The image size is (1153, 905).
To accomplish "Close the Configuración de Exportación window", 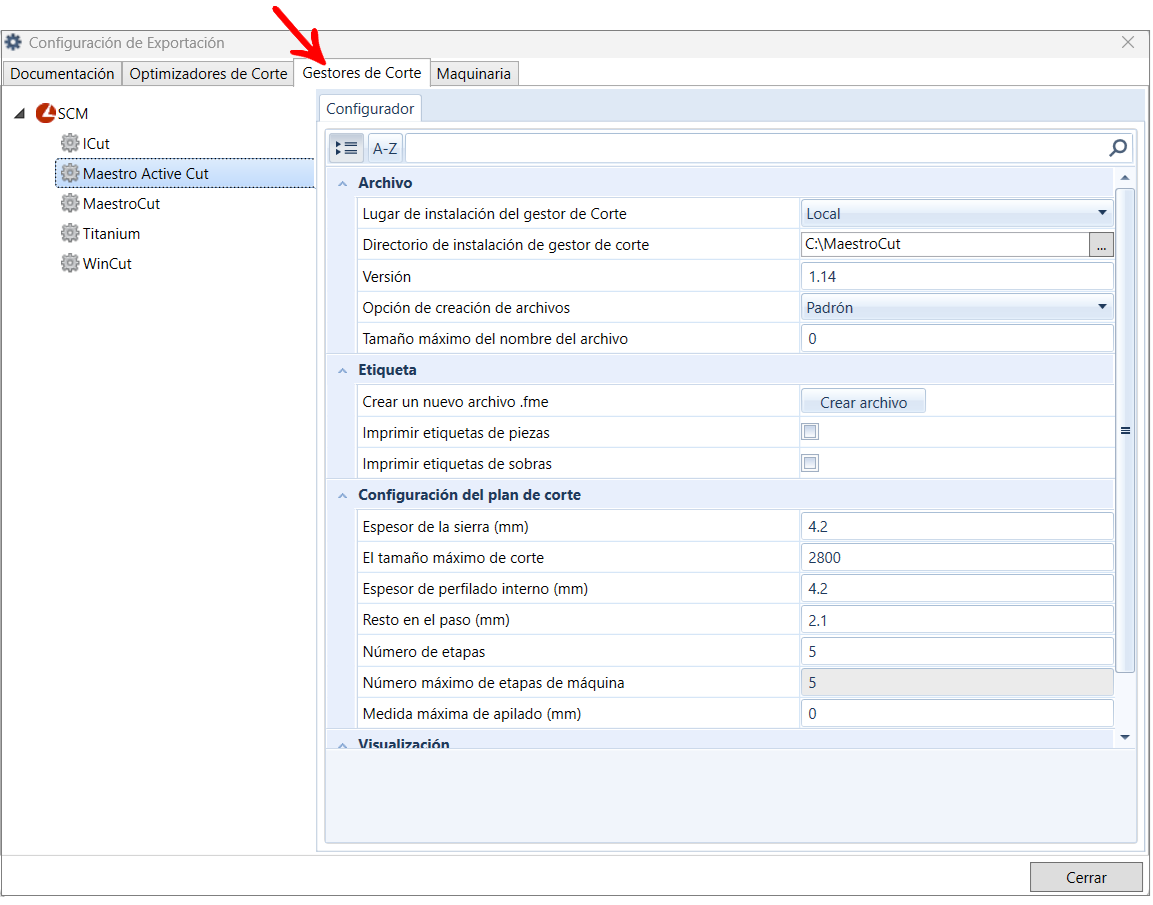I will click(1128, 43).
